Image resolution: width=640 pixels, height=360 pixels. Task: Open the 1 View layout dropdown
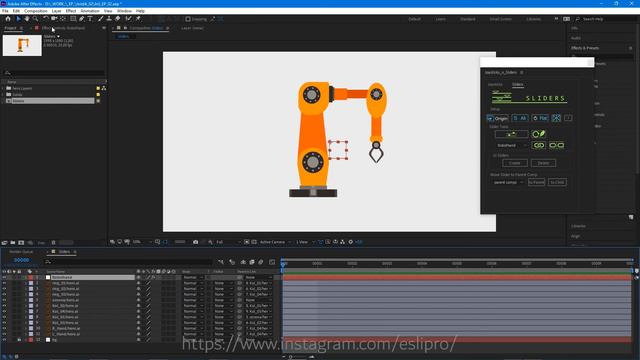click(x=304, y=242)
